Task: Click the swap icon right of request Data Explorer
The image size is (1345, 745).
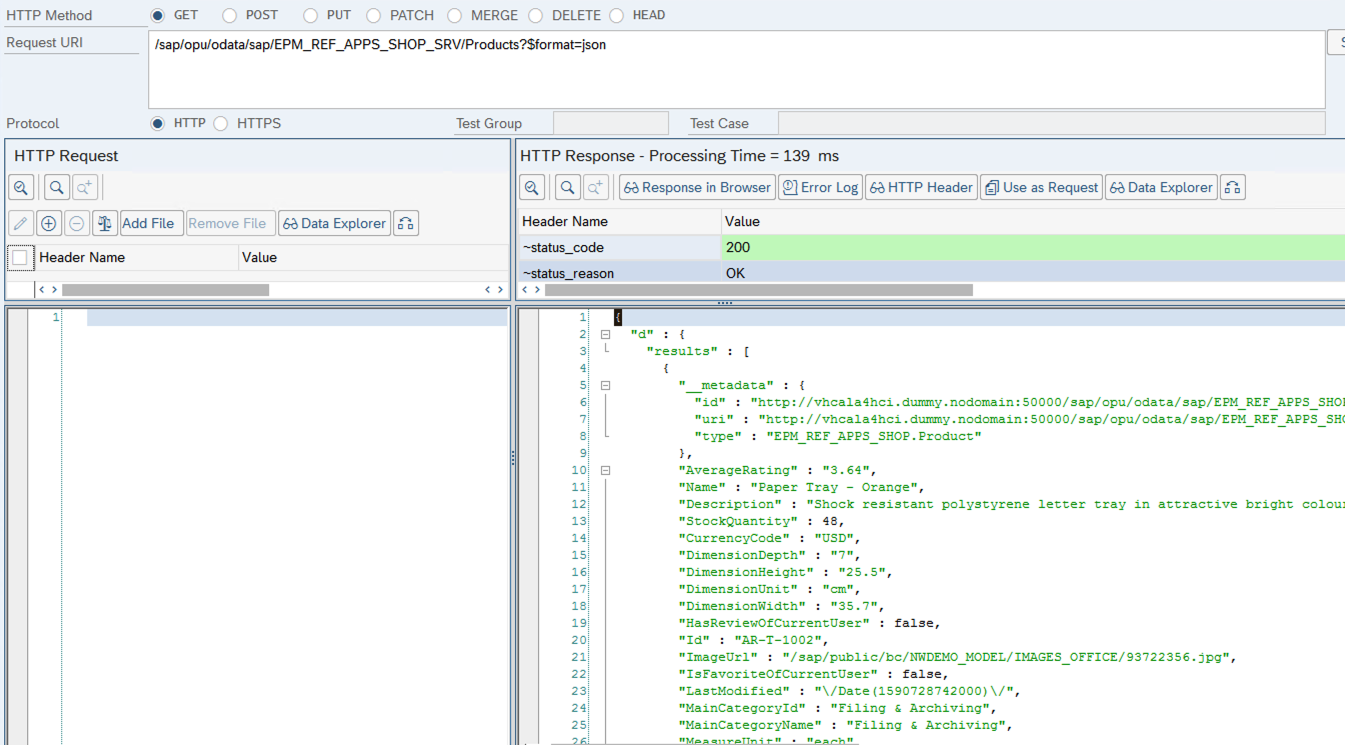Action: (405, 222)
